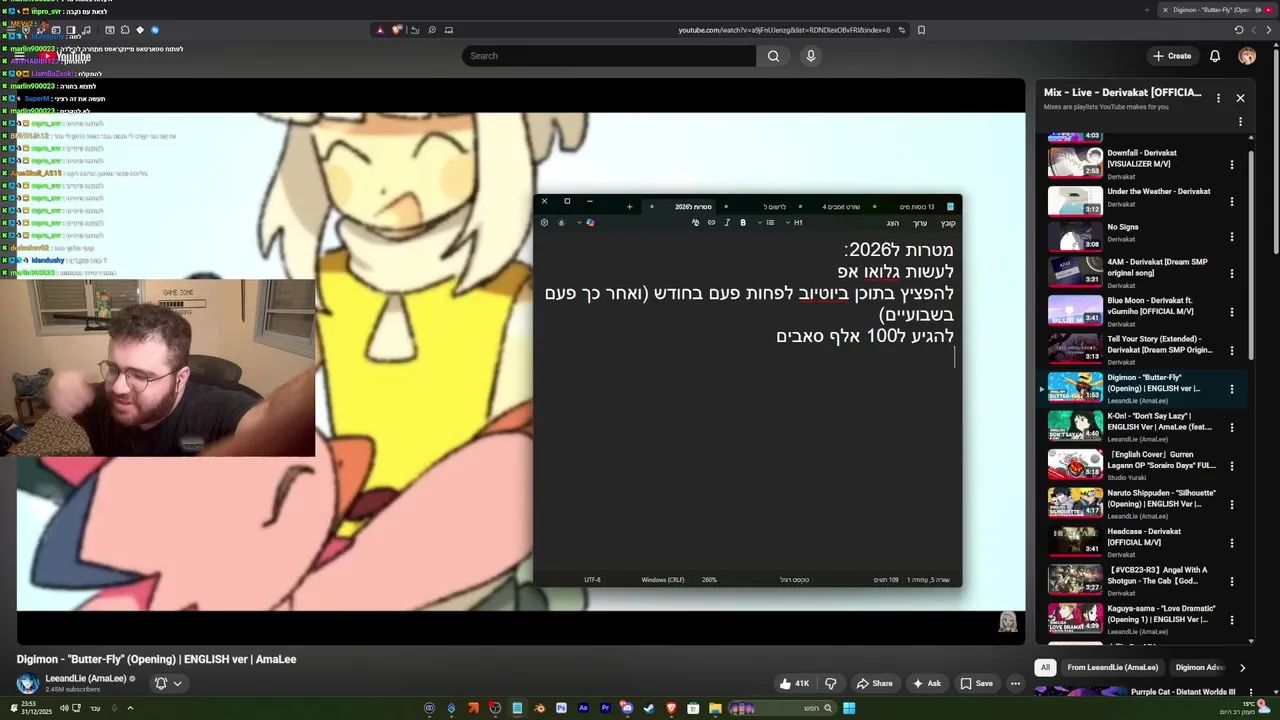Switch to Notepad's rightmost Hebrew-titled tab
Image resolution: width=1280 pixels, height=720 pixels.
(x=917, y=207)
